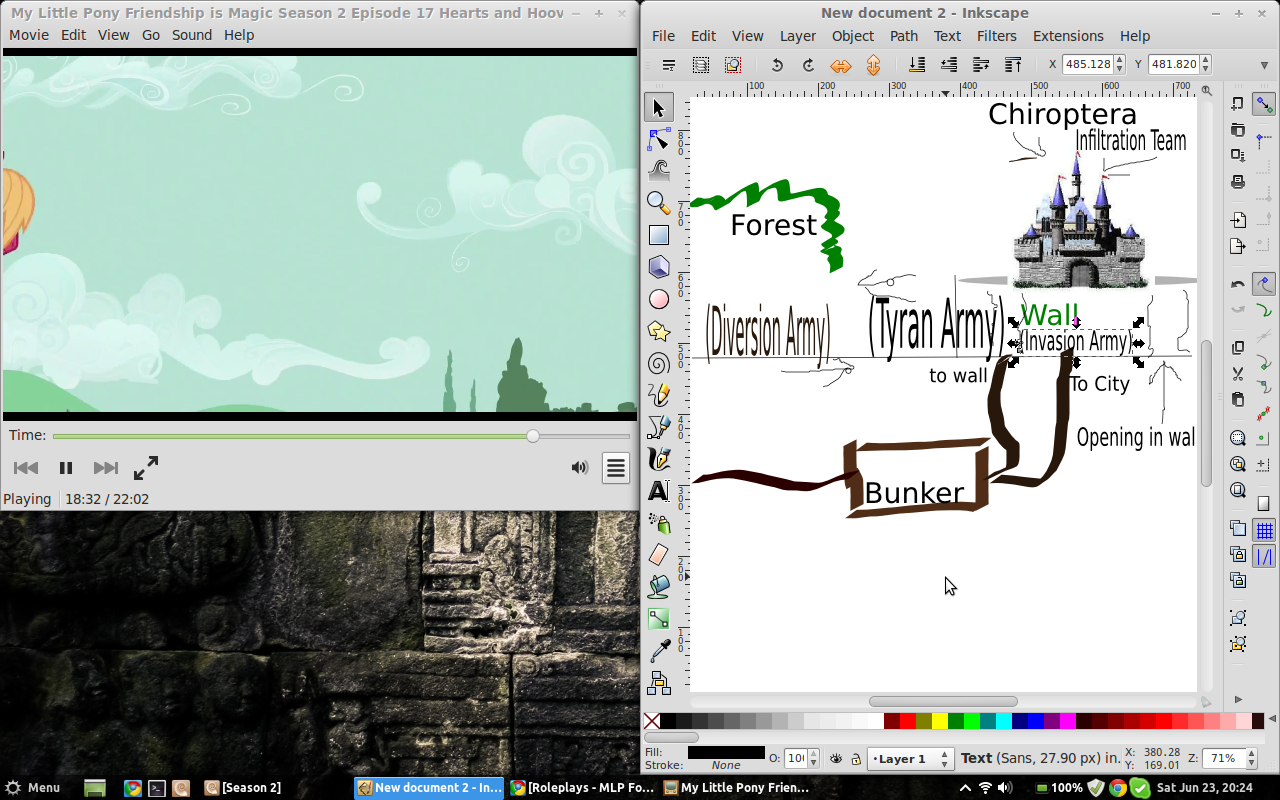Open Inkscape's Path menu
The height and width of the screenshot is (800, 1280).
904,36
